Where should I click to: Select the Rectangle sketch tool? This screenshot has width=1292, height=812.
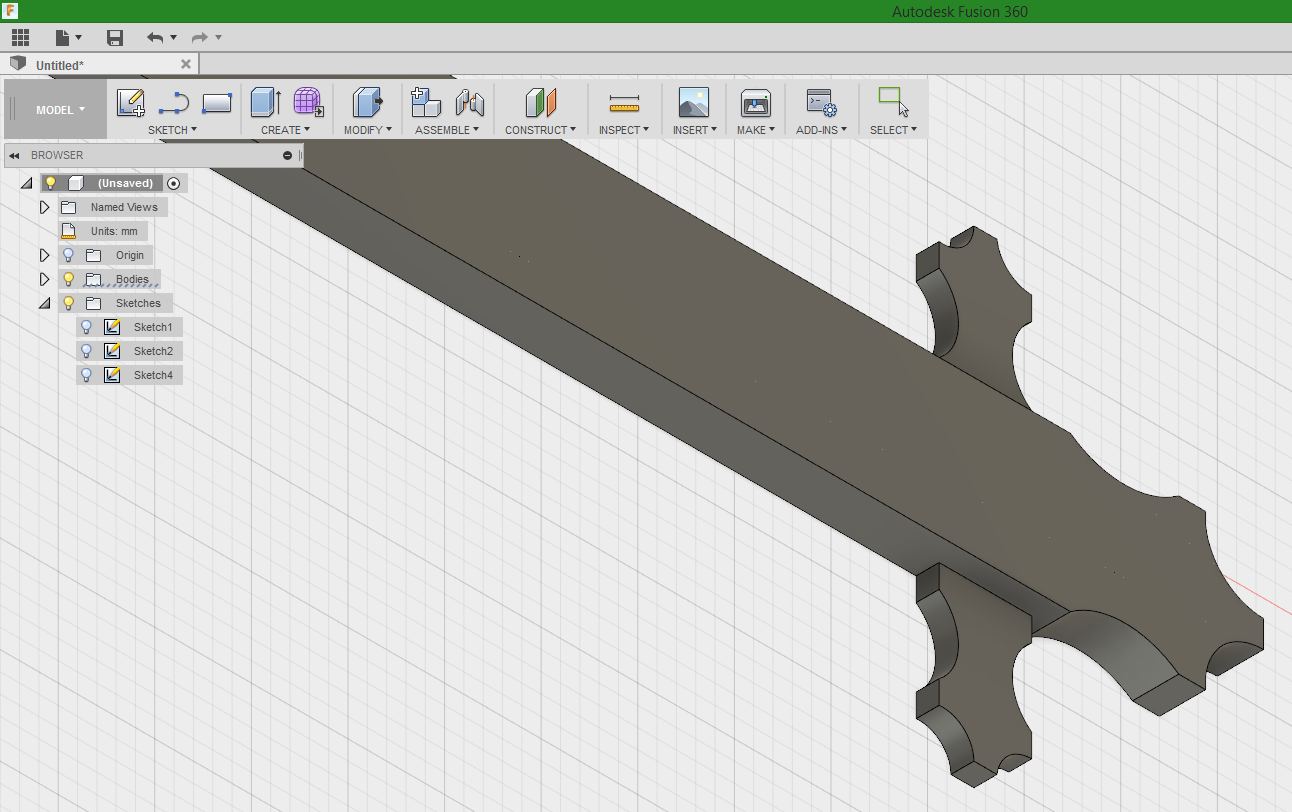click(217, 102)
